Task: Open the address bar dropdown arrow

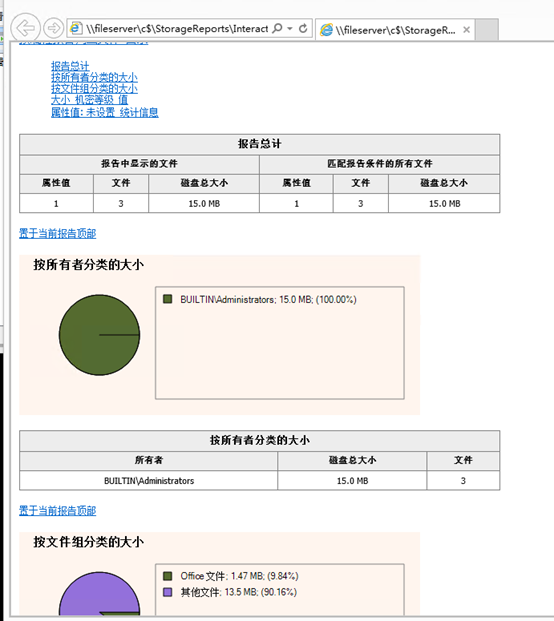Action: 290,29
